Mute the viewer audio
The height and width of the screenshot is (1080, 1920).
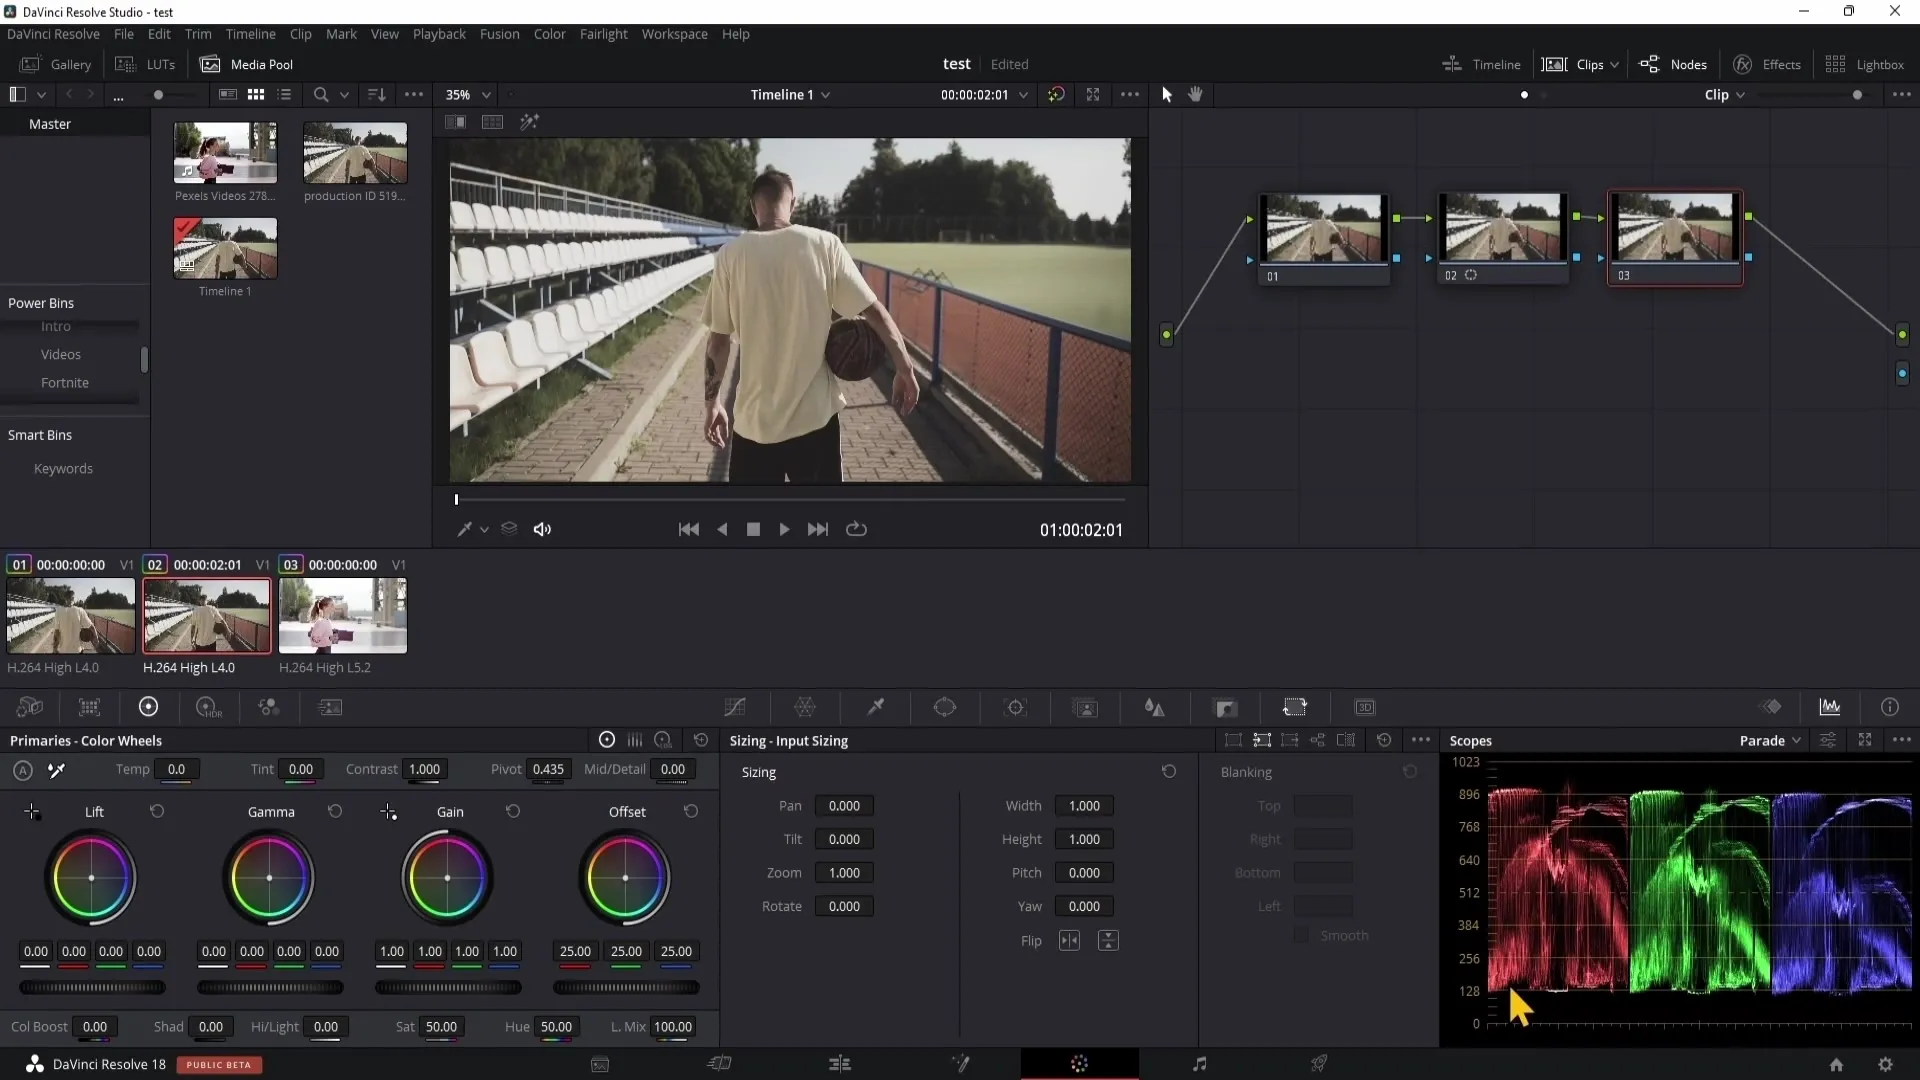click(x=542, y=530)
